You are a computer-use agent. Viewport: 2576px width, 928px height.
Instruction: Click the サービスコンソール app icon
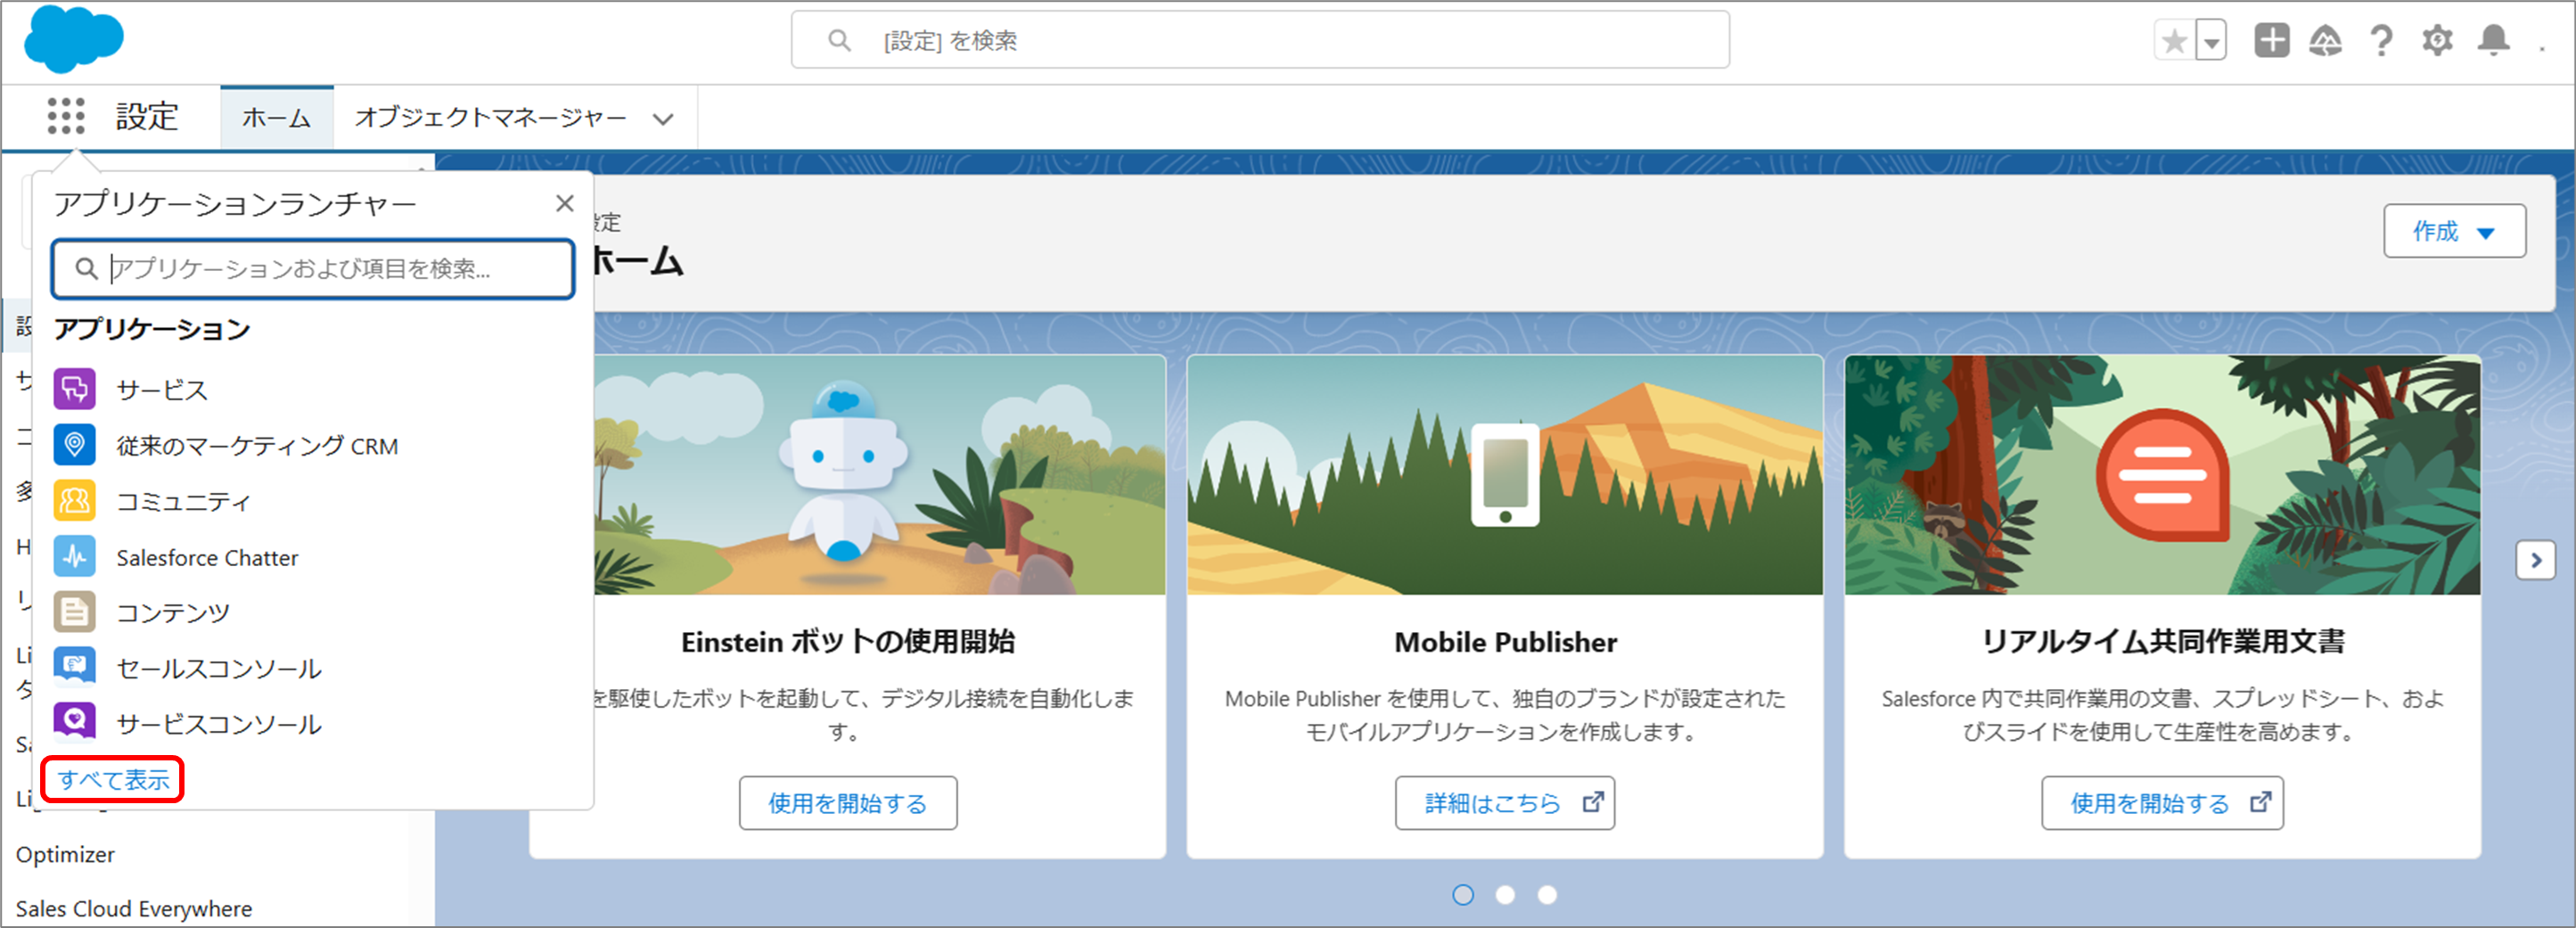(x=75, y=722)
